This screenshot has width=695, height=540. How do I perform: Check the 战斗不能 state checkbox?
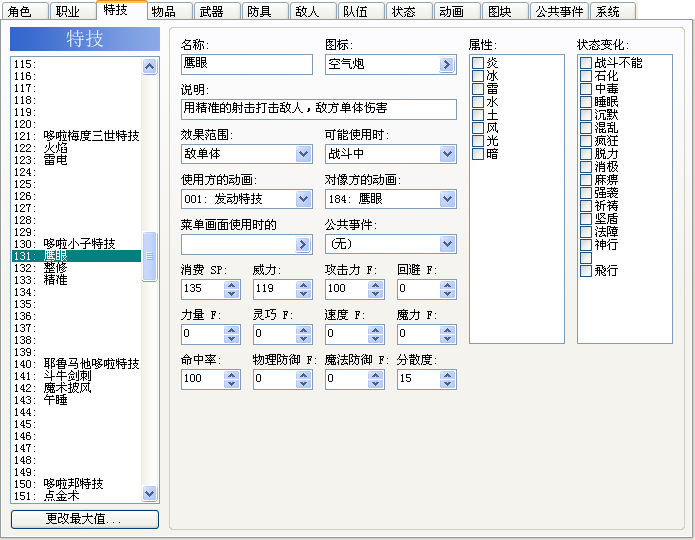tap(586, 63)
